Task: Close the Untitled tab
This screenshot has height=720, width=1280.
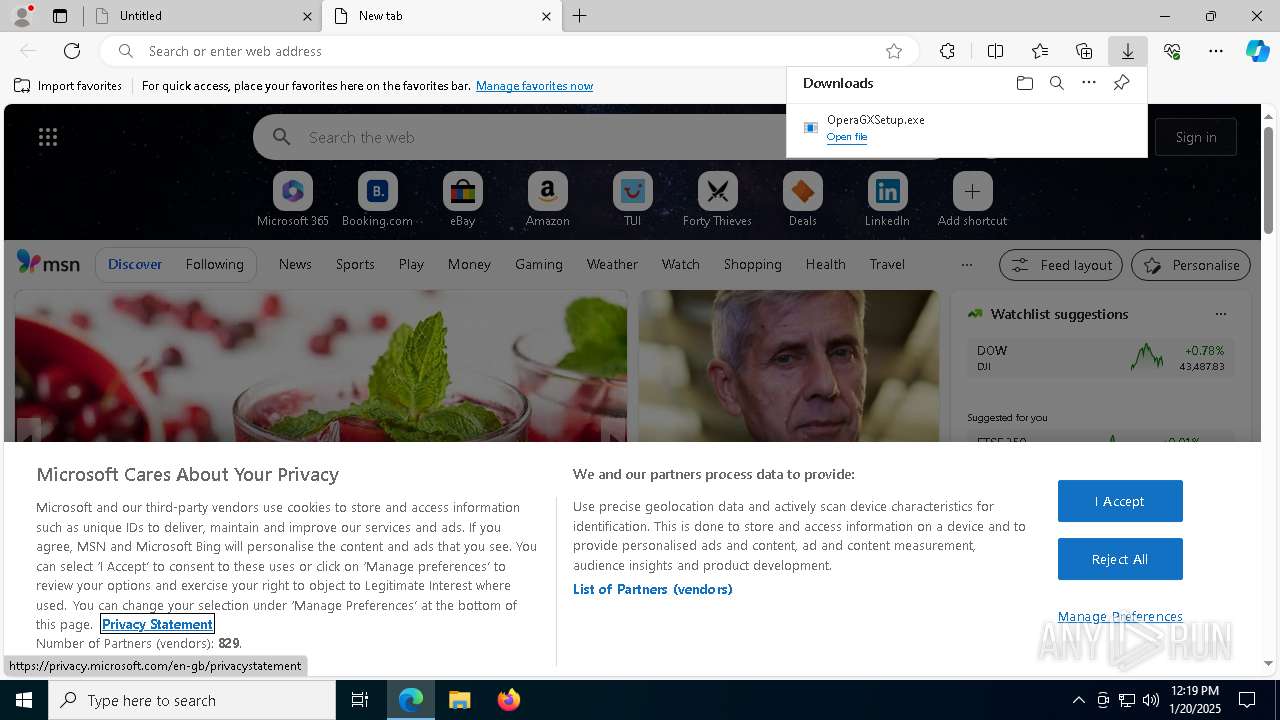Action: coord(307,16)
